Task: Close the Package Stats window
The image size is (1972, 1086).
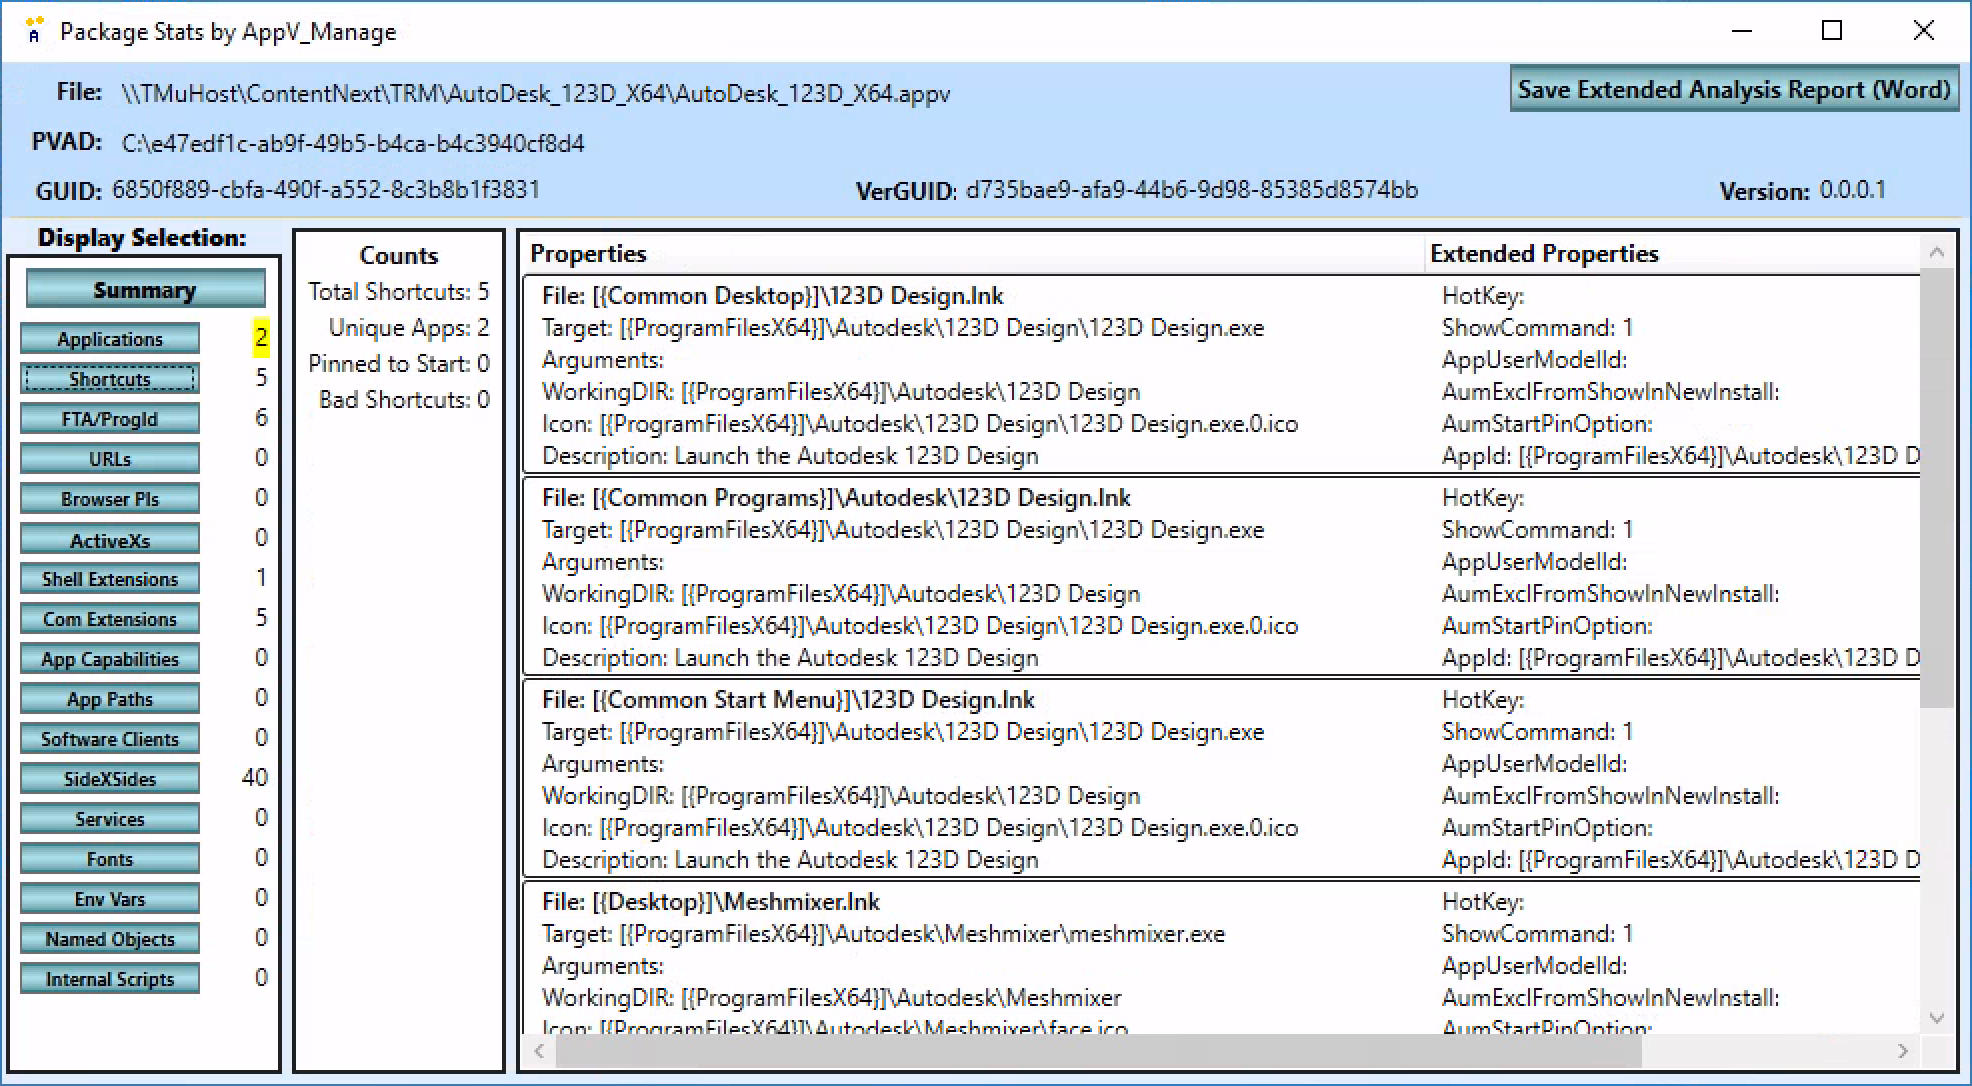Action: coord(1923,31)
